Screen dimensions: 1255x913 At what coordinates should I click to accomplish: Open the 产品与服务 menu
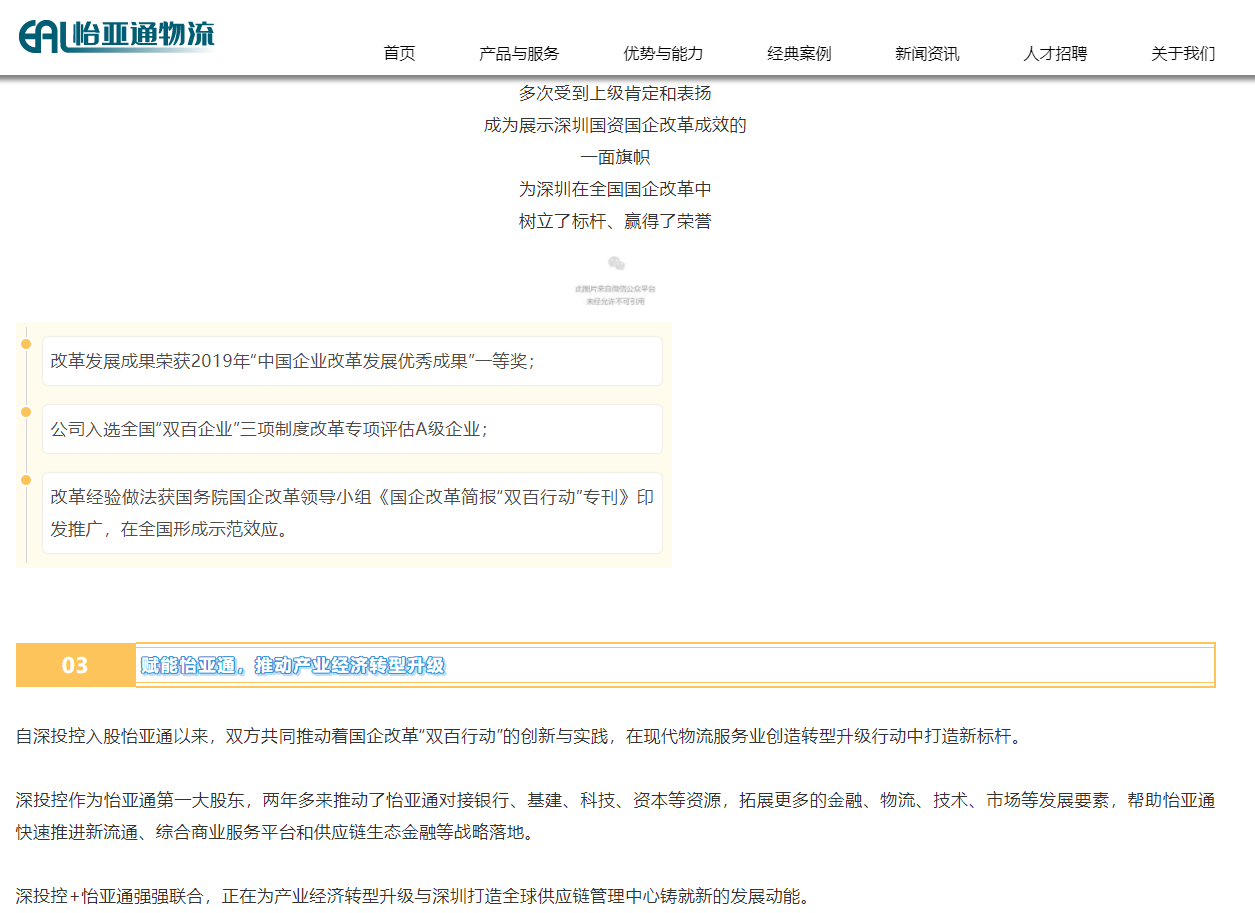(x=519, y=54)
